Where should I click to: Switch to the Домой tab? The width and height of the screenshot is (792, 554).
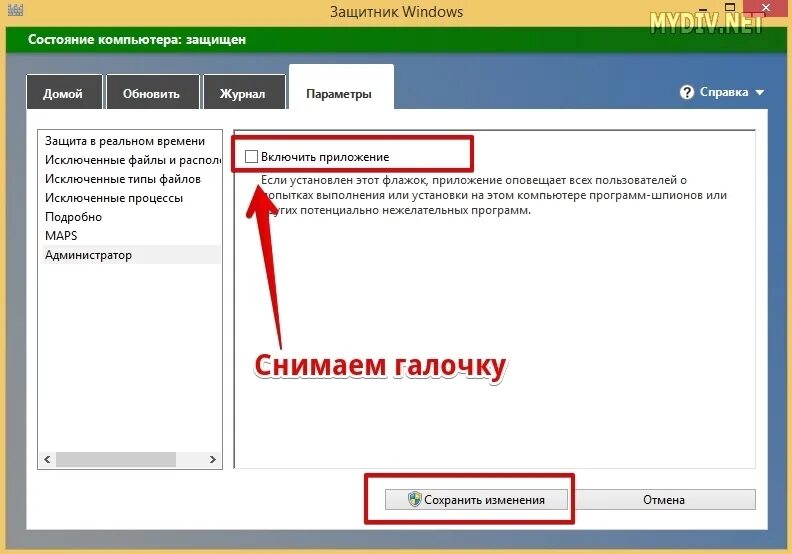click(x=64, y=92)
